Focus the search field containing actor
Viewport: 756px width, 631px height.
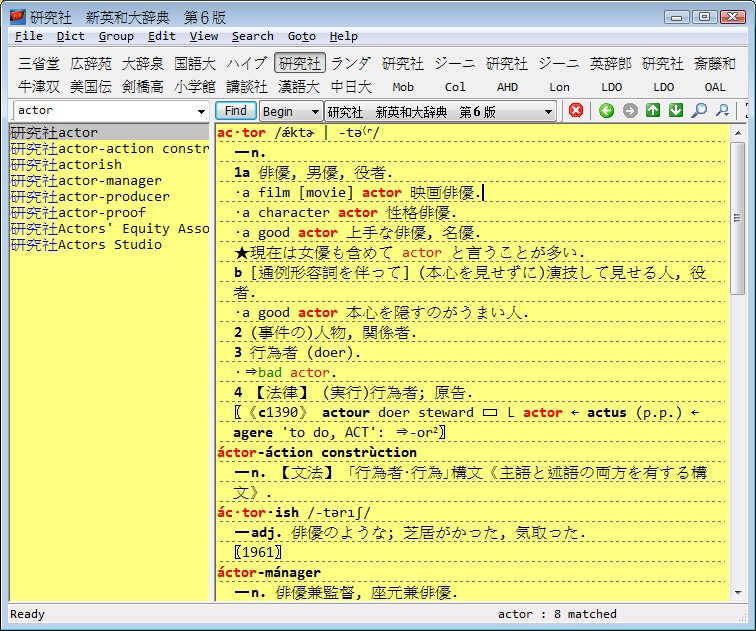click(x=104, y=111)
